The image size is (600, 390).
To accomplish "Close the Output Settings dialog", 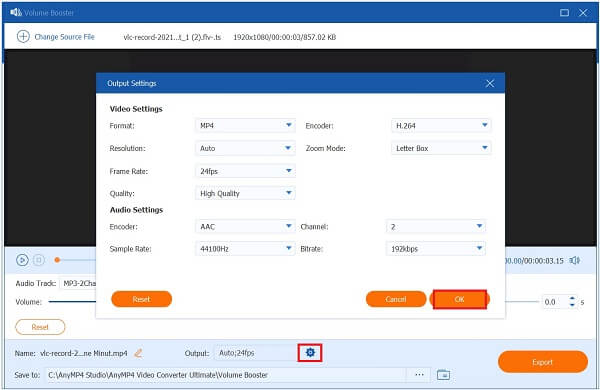I will click(x=490, y=83).
